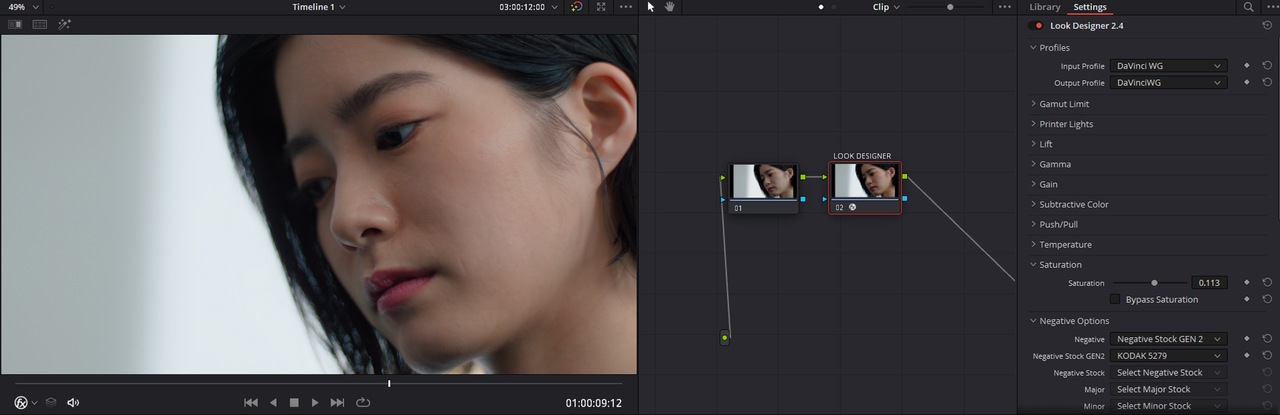Select the arrow pointer tool in node editor

(651, 7)
